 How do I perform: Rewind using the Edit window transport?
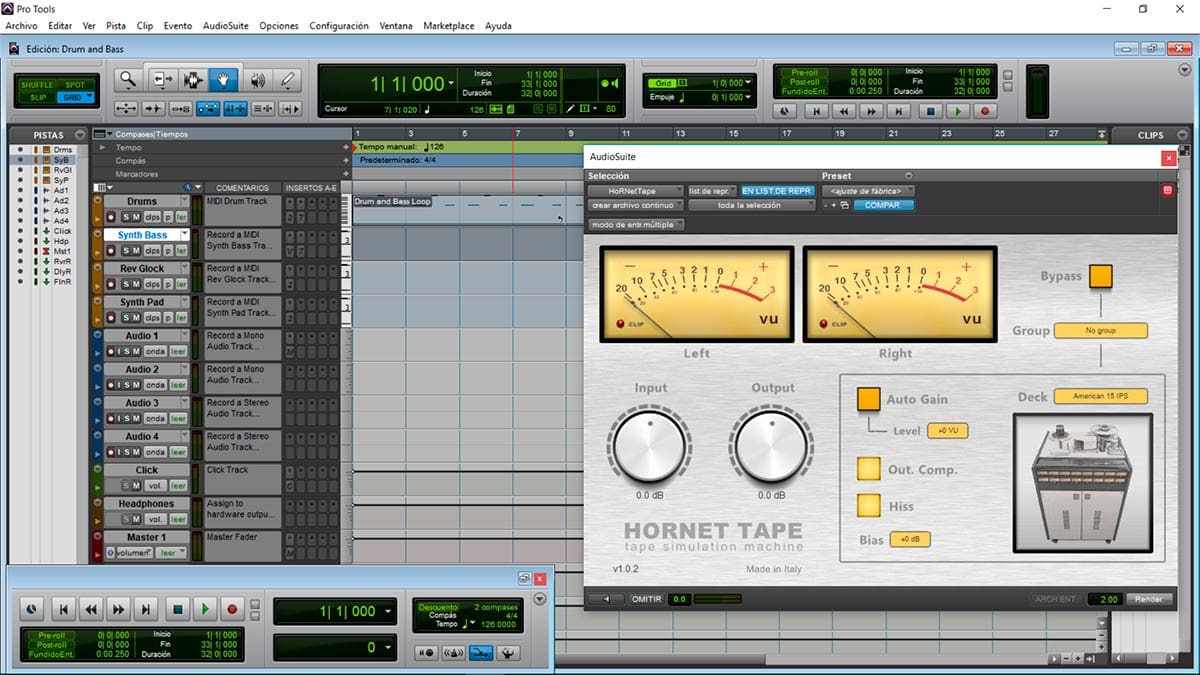(x=845, y=111)
